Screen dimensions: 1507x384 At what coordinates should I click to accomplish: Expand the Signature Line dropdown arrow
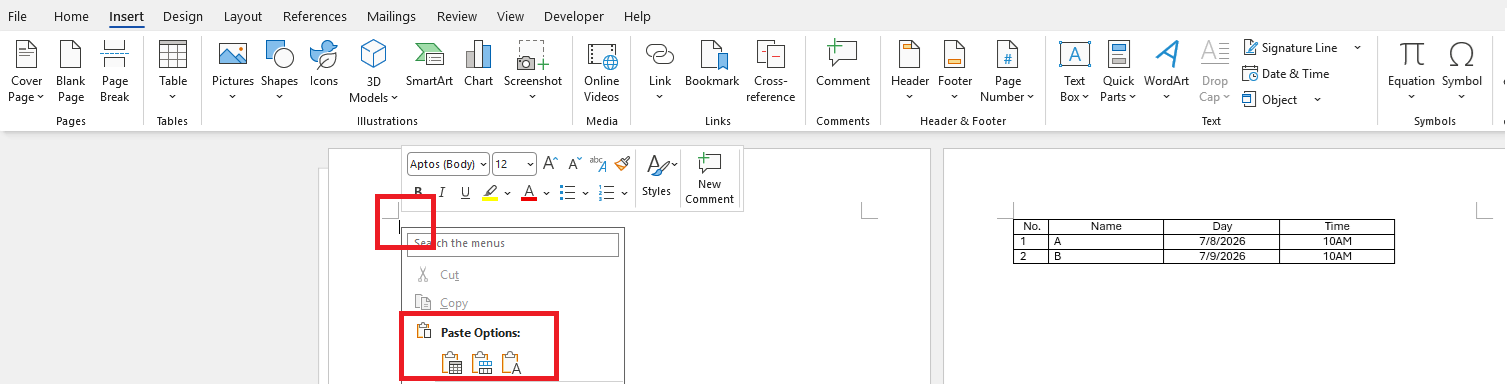pyautogui.click(x=1357, y=48)
